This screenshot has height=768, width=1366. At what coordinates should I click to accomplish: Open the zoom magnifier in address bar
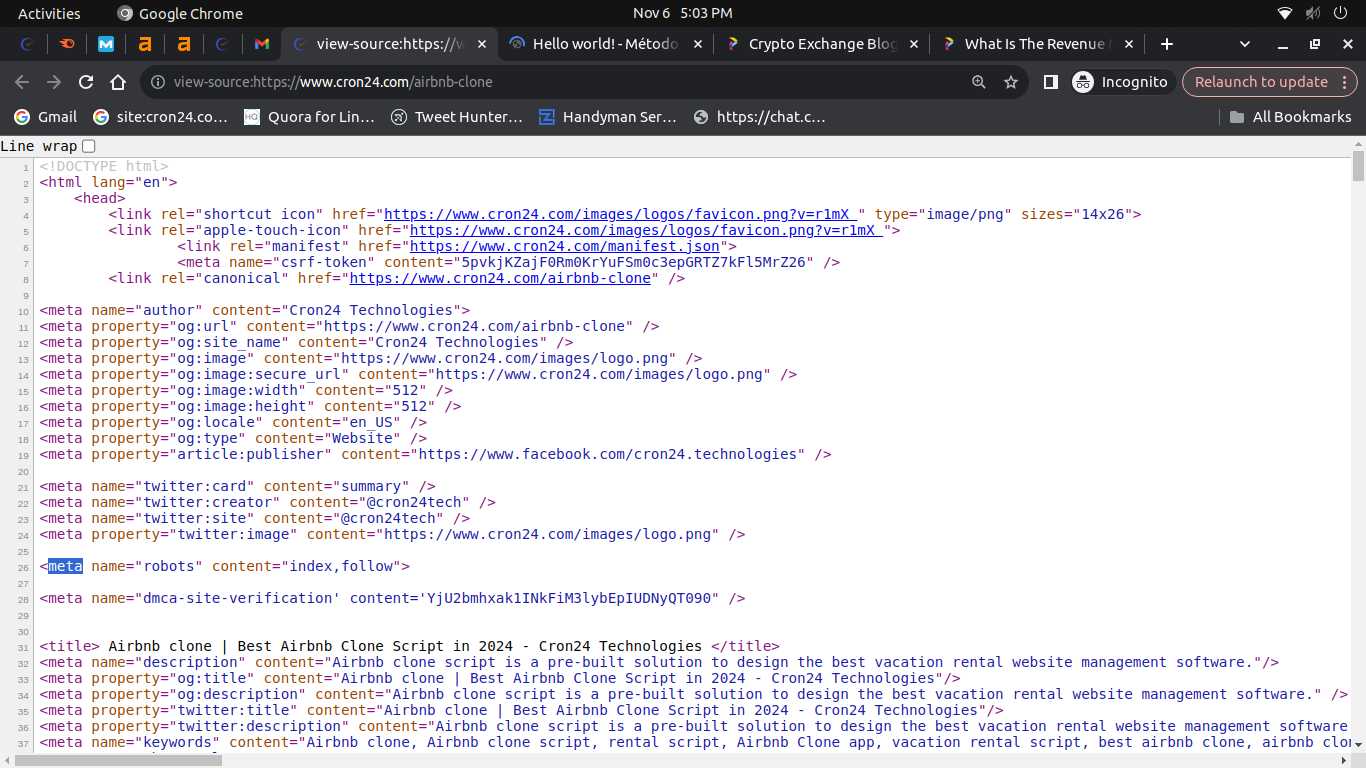(x=979, y=82)
